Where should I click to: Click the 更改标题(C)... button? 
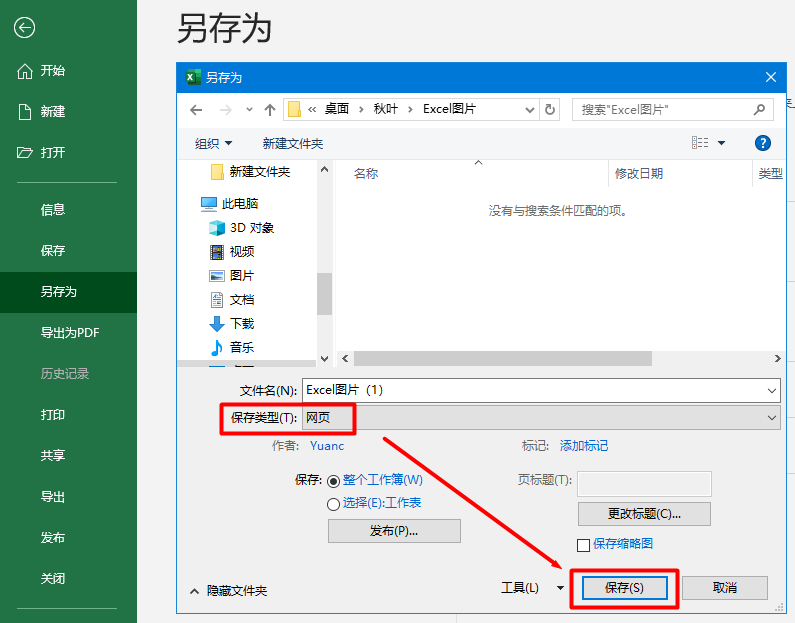(644, 514)
